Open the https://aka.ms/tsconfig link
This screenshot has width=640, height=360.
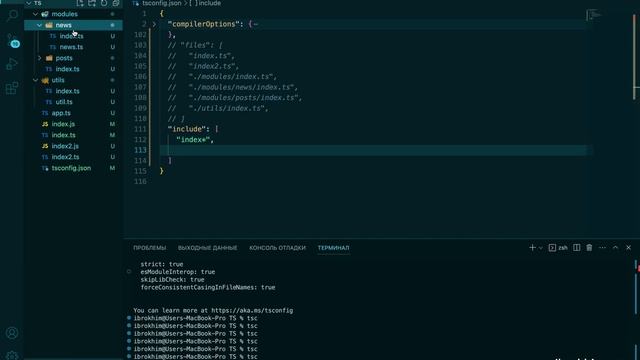click(x=252, y=310)
